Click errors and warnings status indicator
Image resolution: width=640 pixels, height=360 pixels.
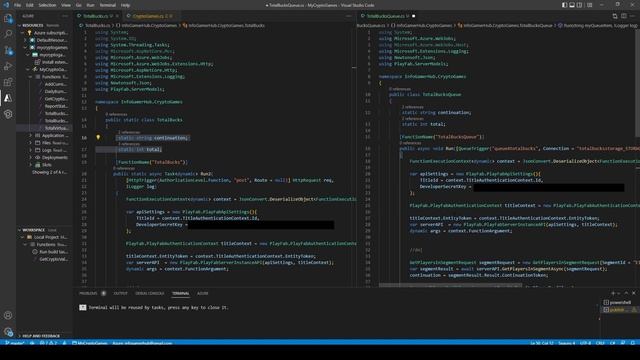[x=48, y=343]
